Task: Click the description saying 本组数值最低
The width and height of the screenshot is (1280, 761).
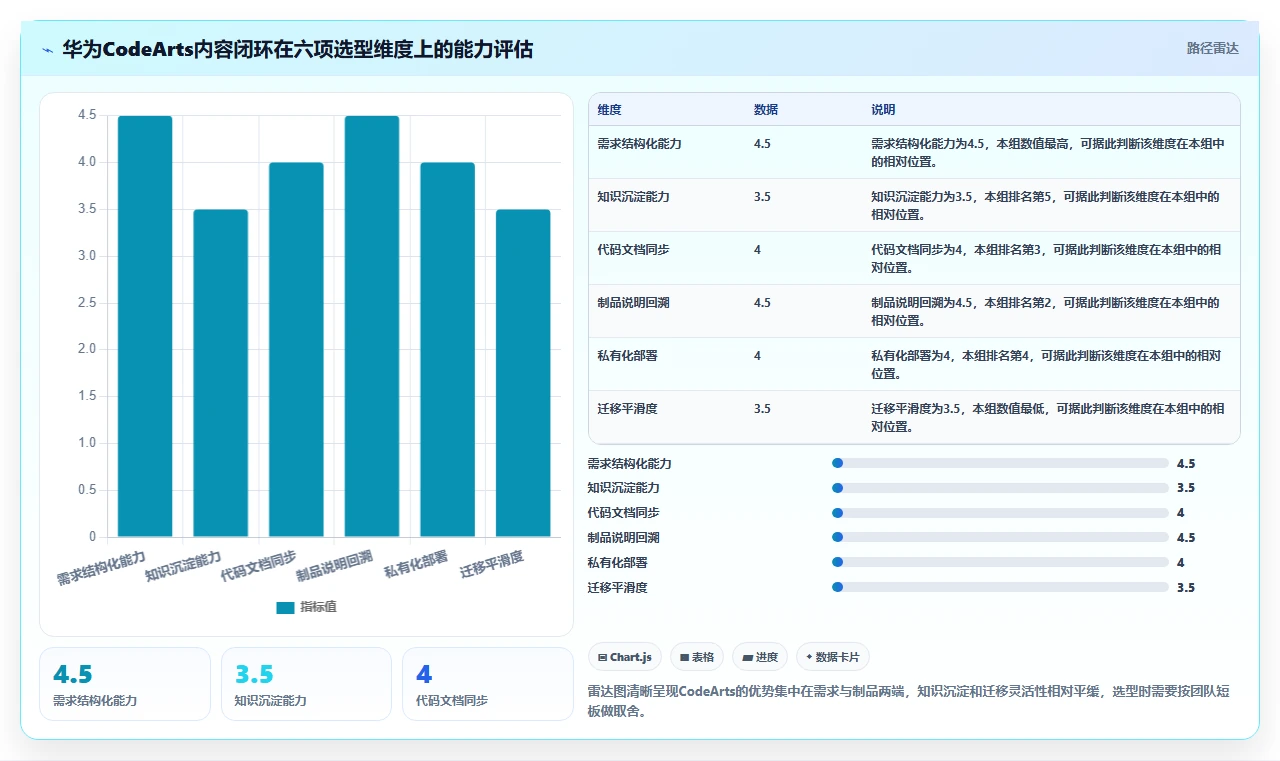Action: point(1048,417)
